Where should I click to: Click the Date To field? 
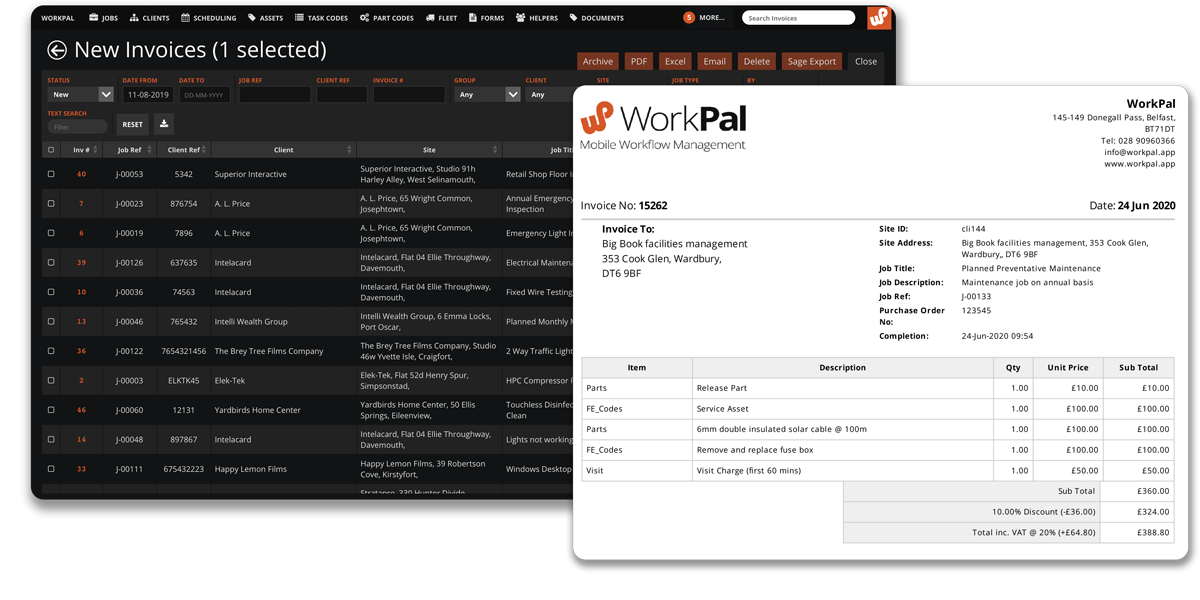coord(205,94)
